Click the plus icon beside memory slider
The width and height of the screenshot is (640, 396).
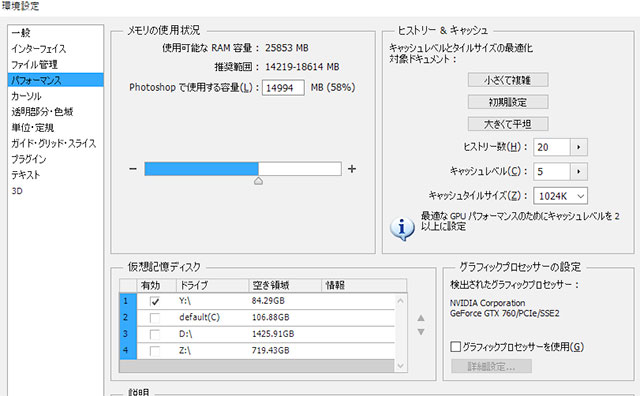click(x=352, y=169)
